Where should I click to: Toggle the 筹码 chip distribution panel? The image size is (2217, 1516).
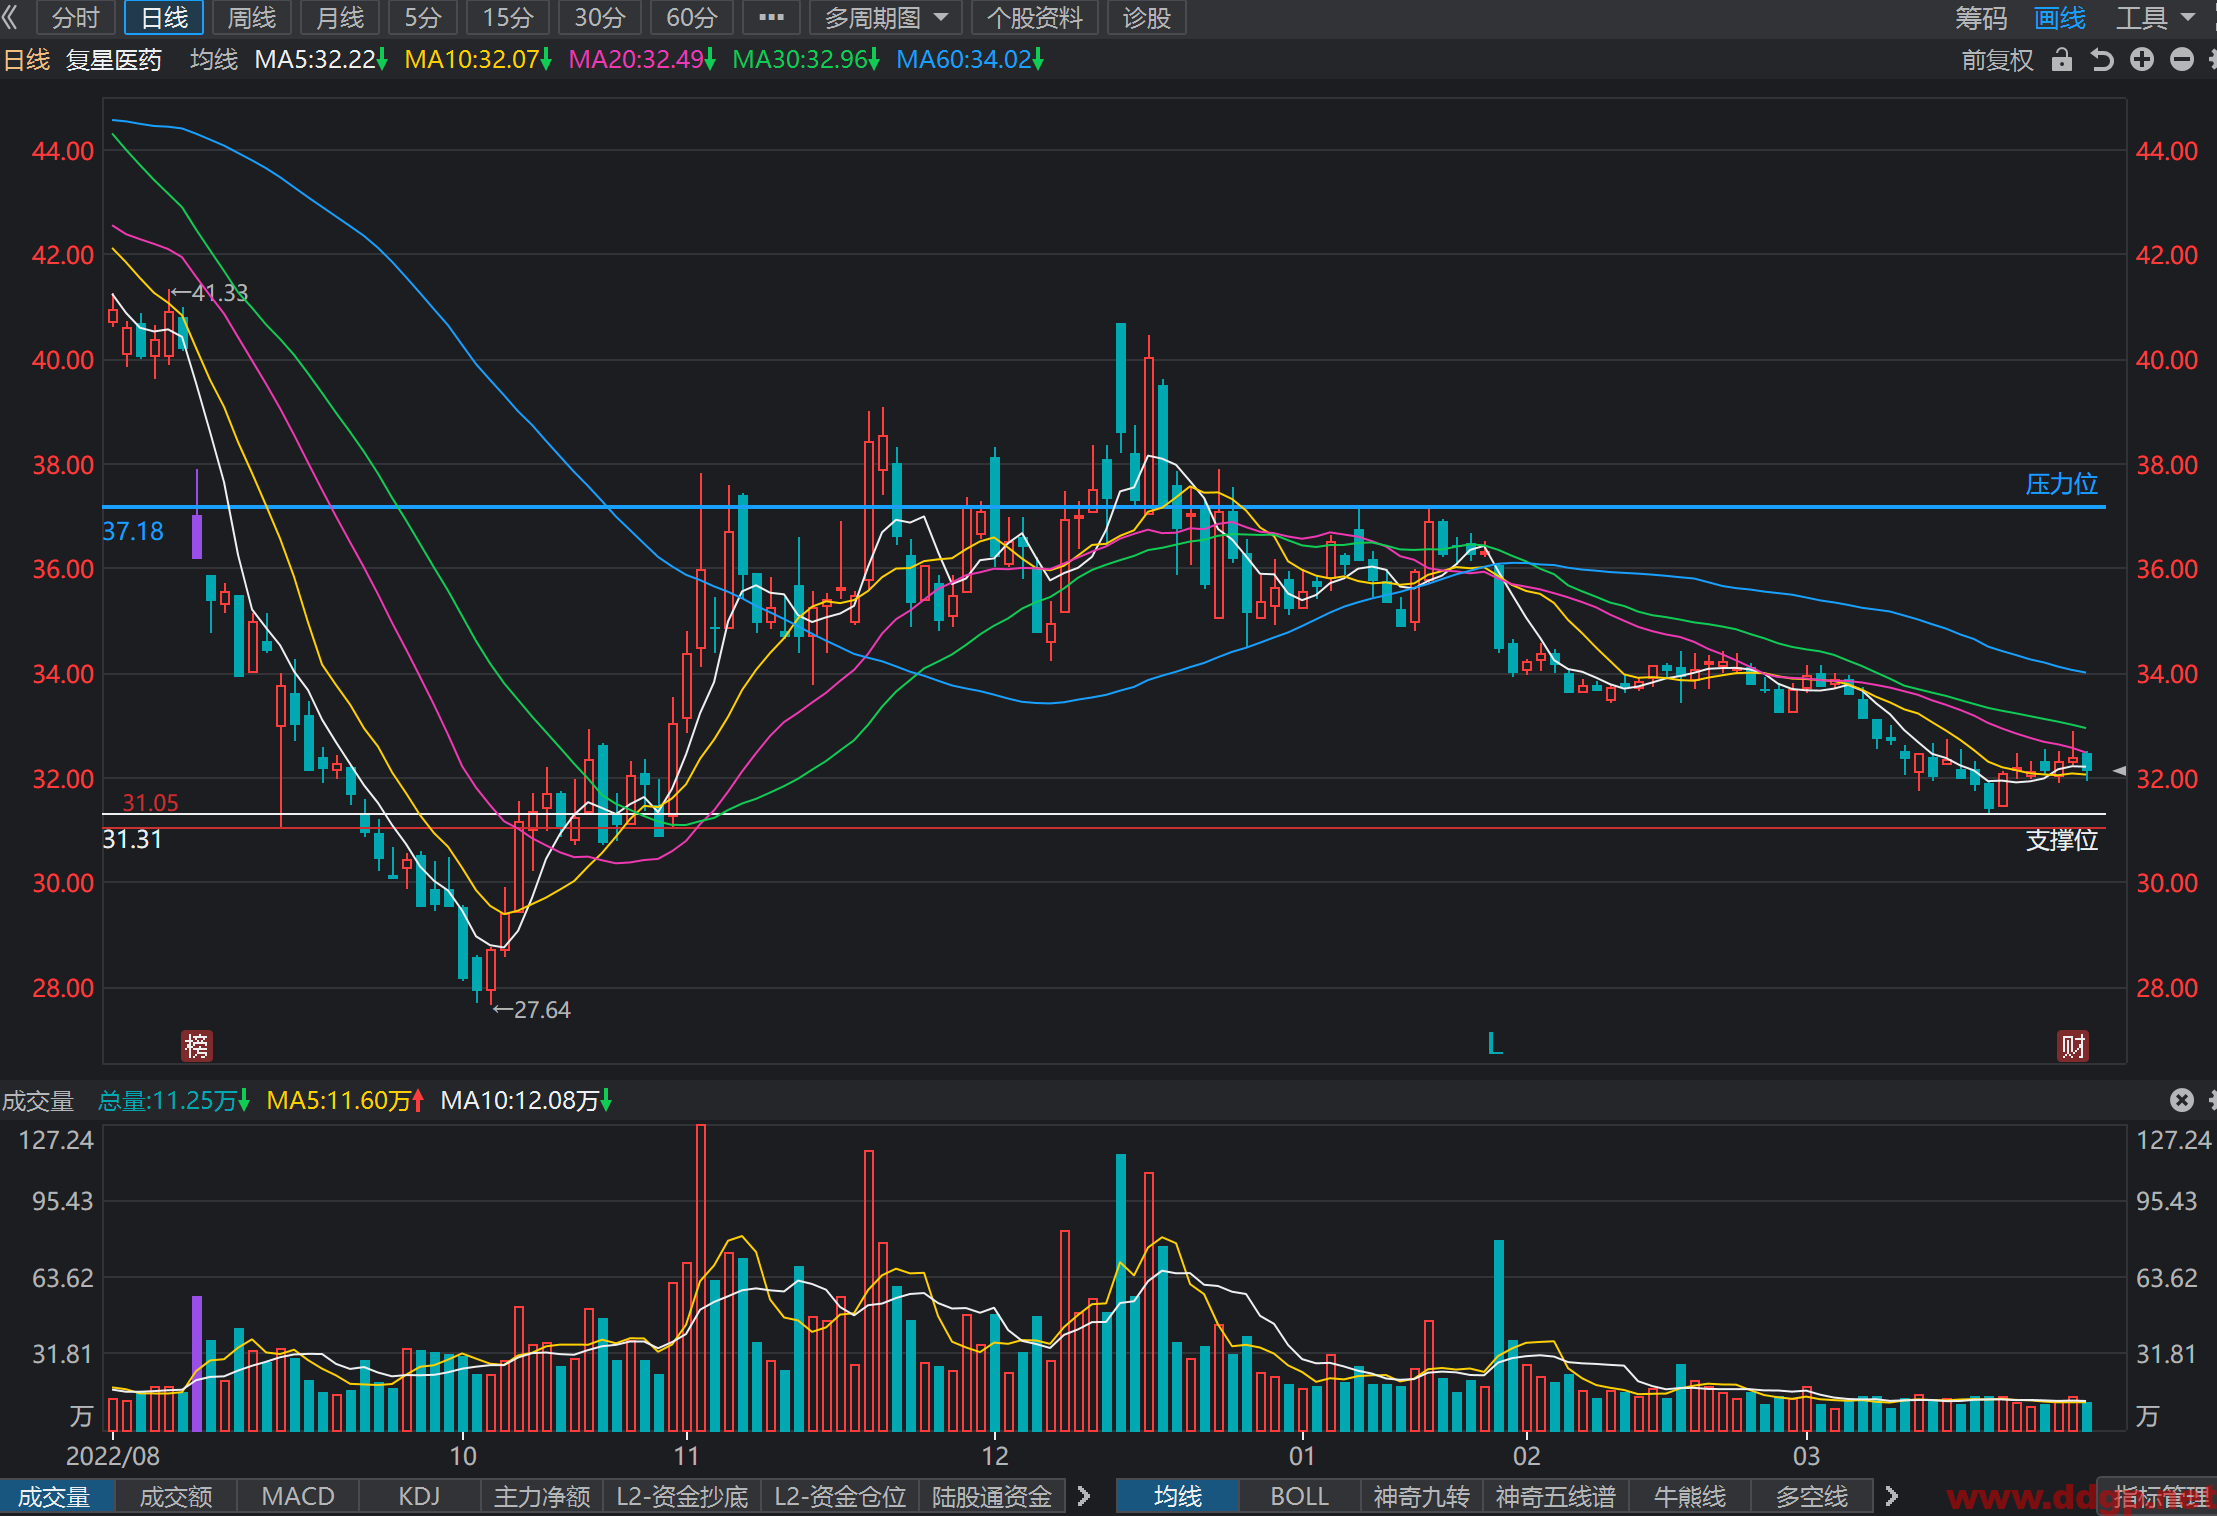[1981, 17]
